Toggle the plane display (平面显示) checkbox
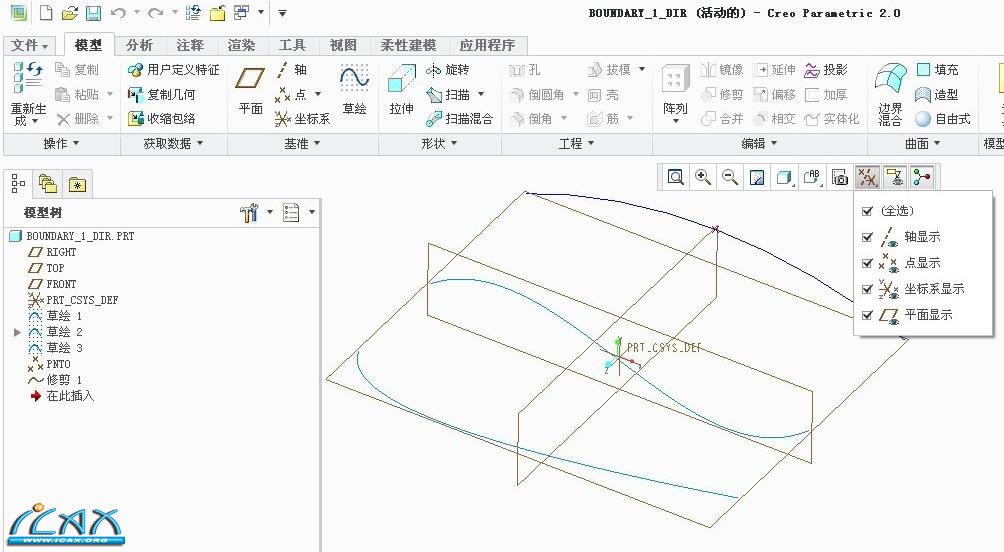1004x552 pixels. (x=867, y=315)
